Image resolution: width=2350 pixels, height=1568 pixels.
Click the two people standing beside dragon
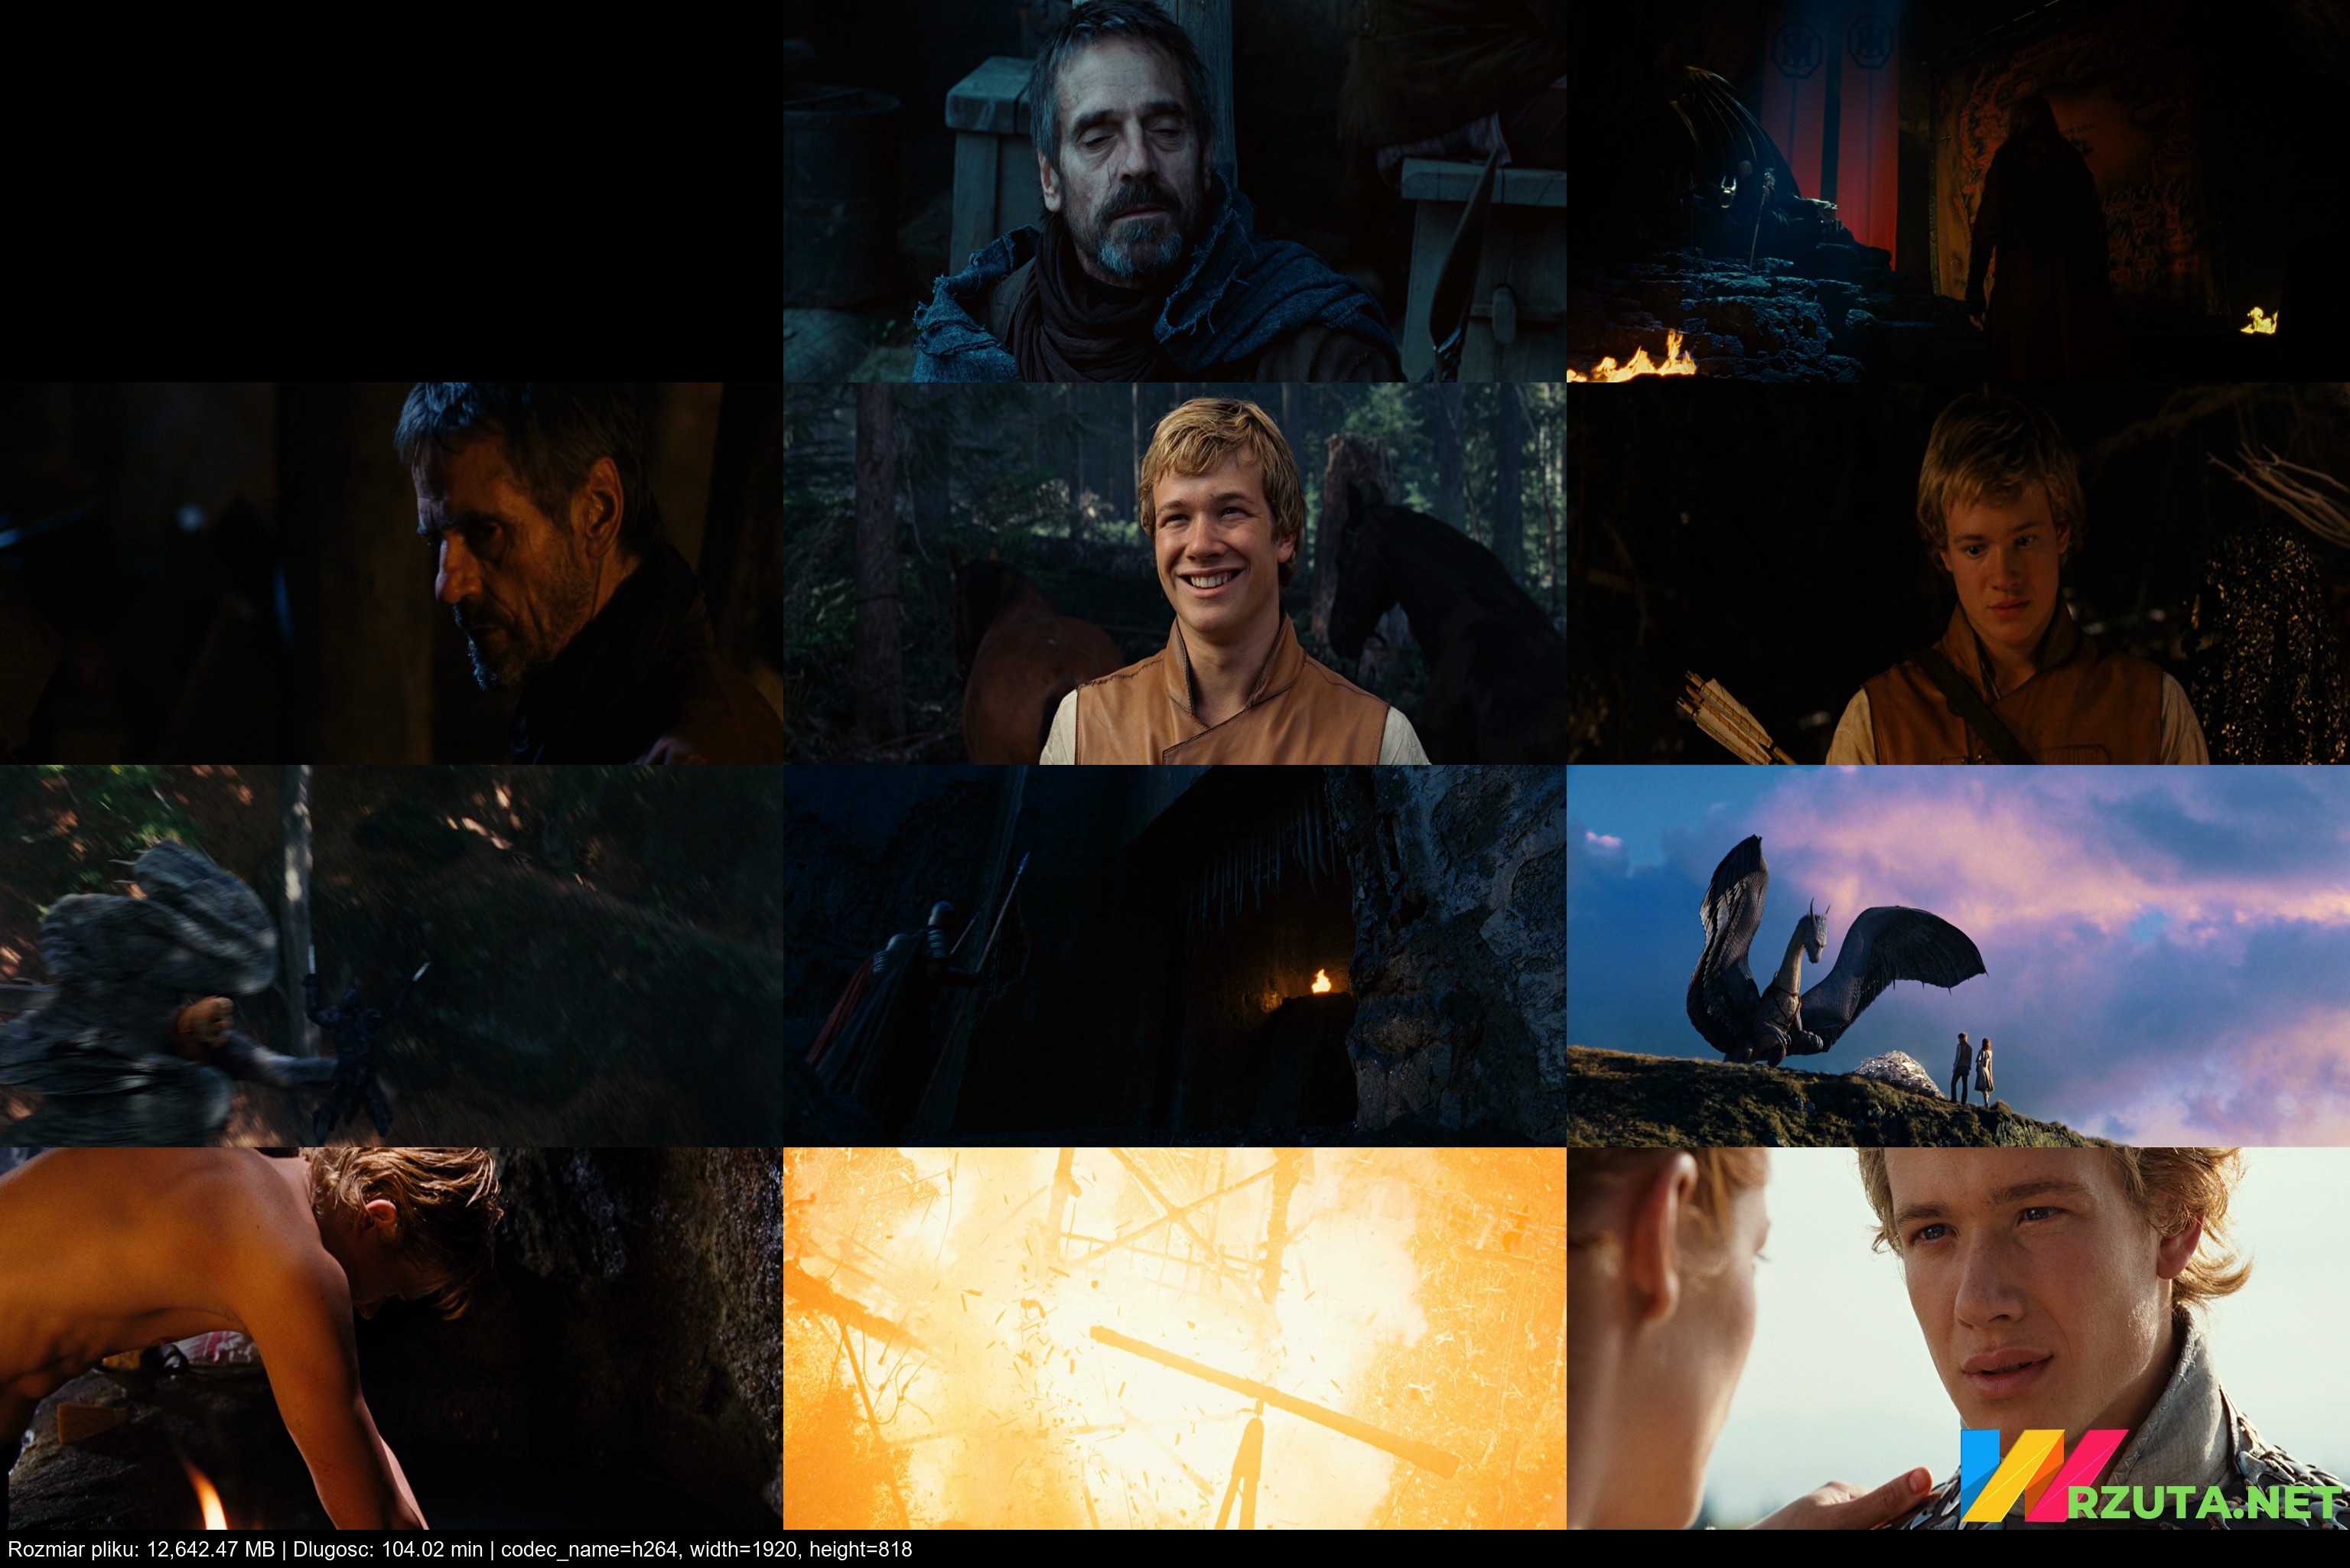pyautogui.click(x=1972, y=1069)
